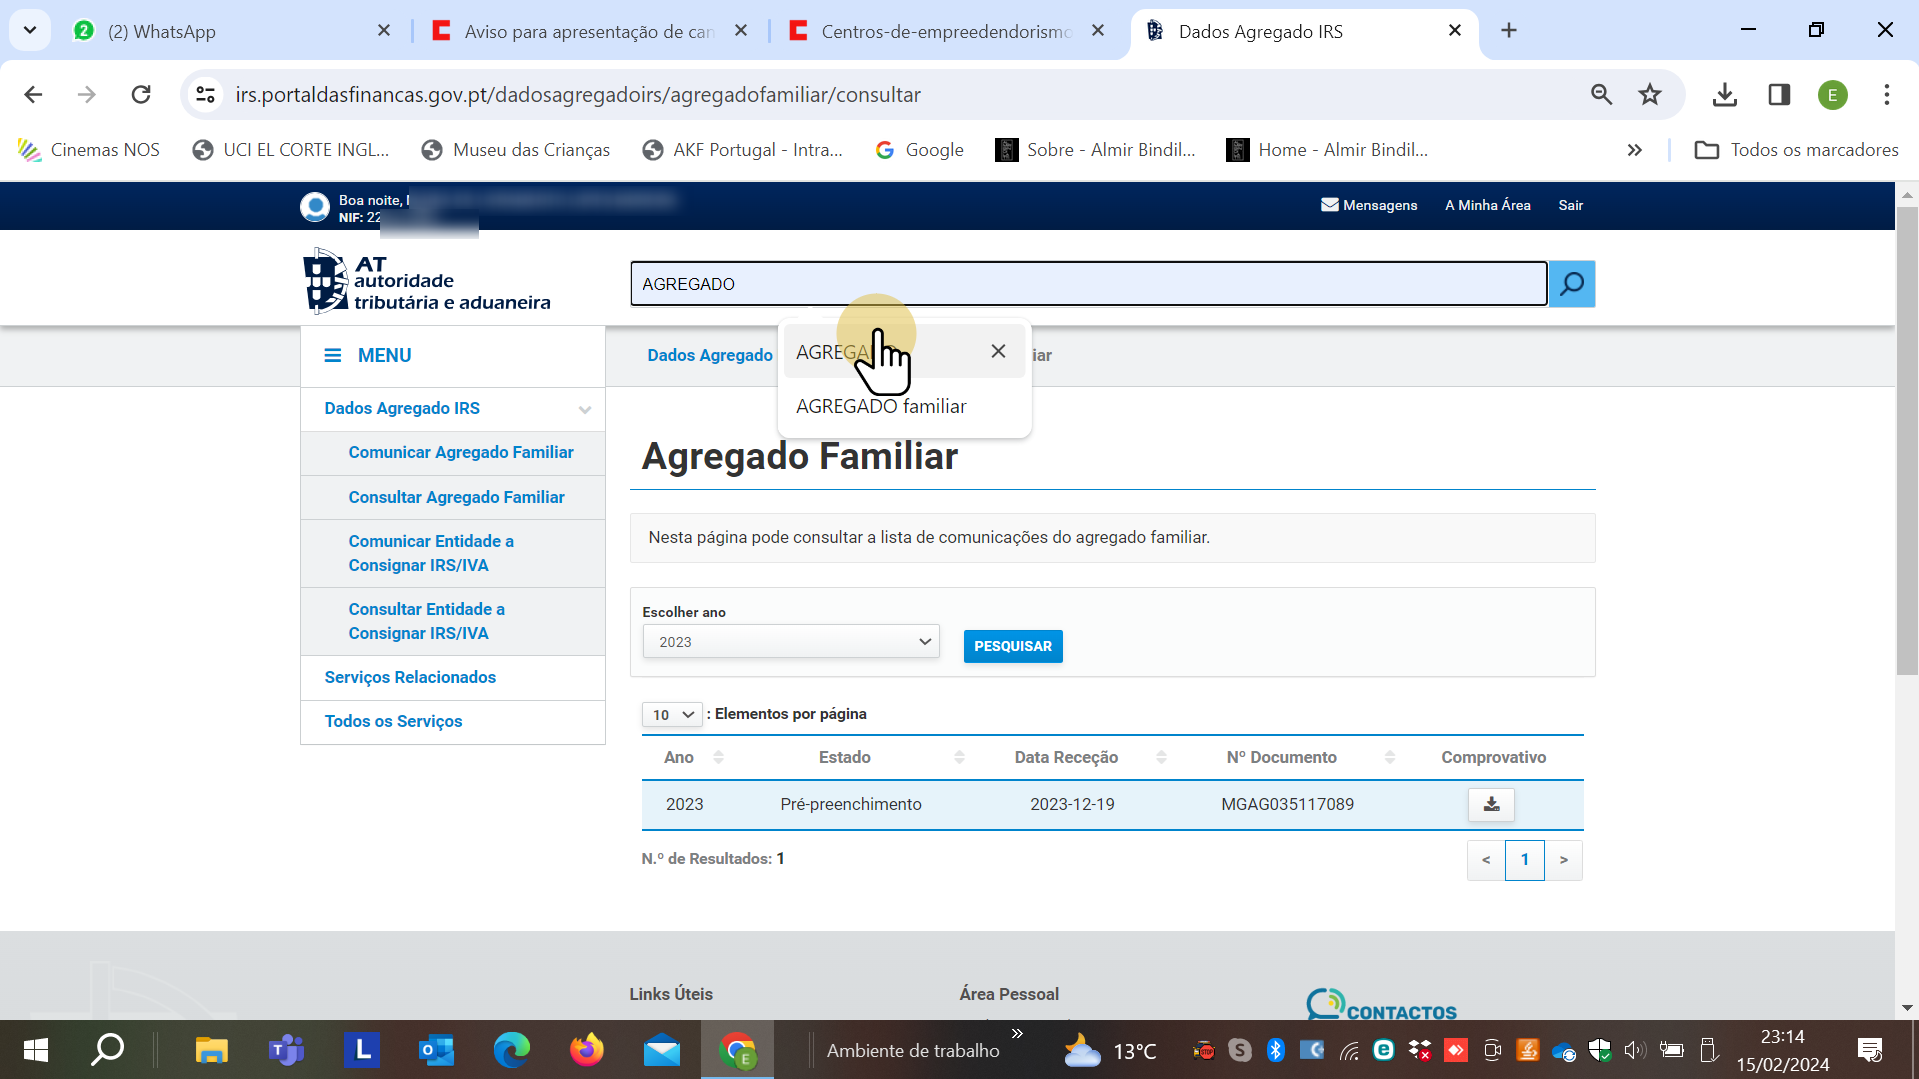Screen dimensions: 1919x1079
Task: Select Comunicar Agregado Familiar menu item
Action: [460, 453]
